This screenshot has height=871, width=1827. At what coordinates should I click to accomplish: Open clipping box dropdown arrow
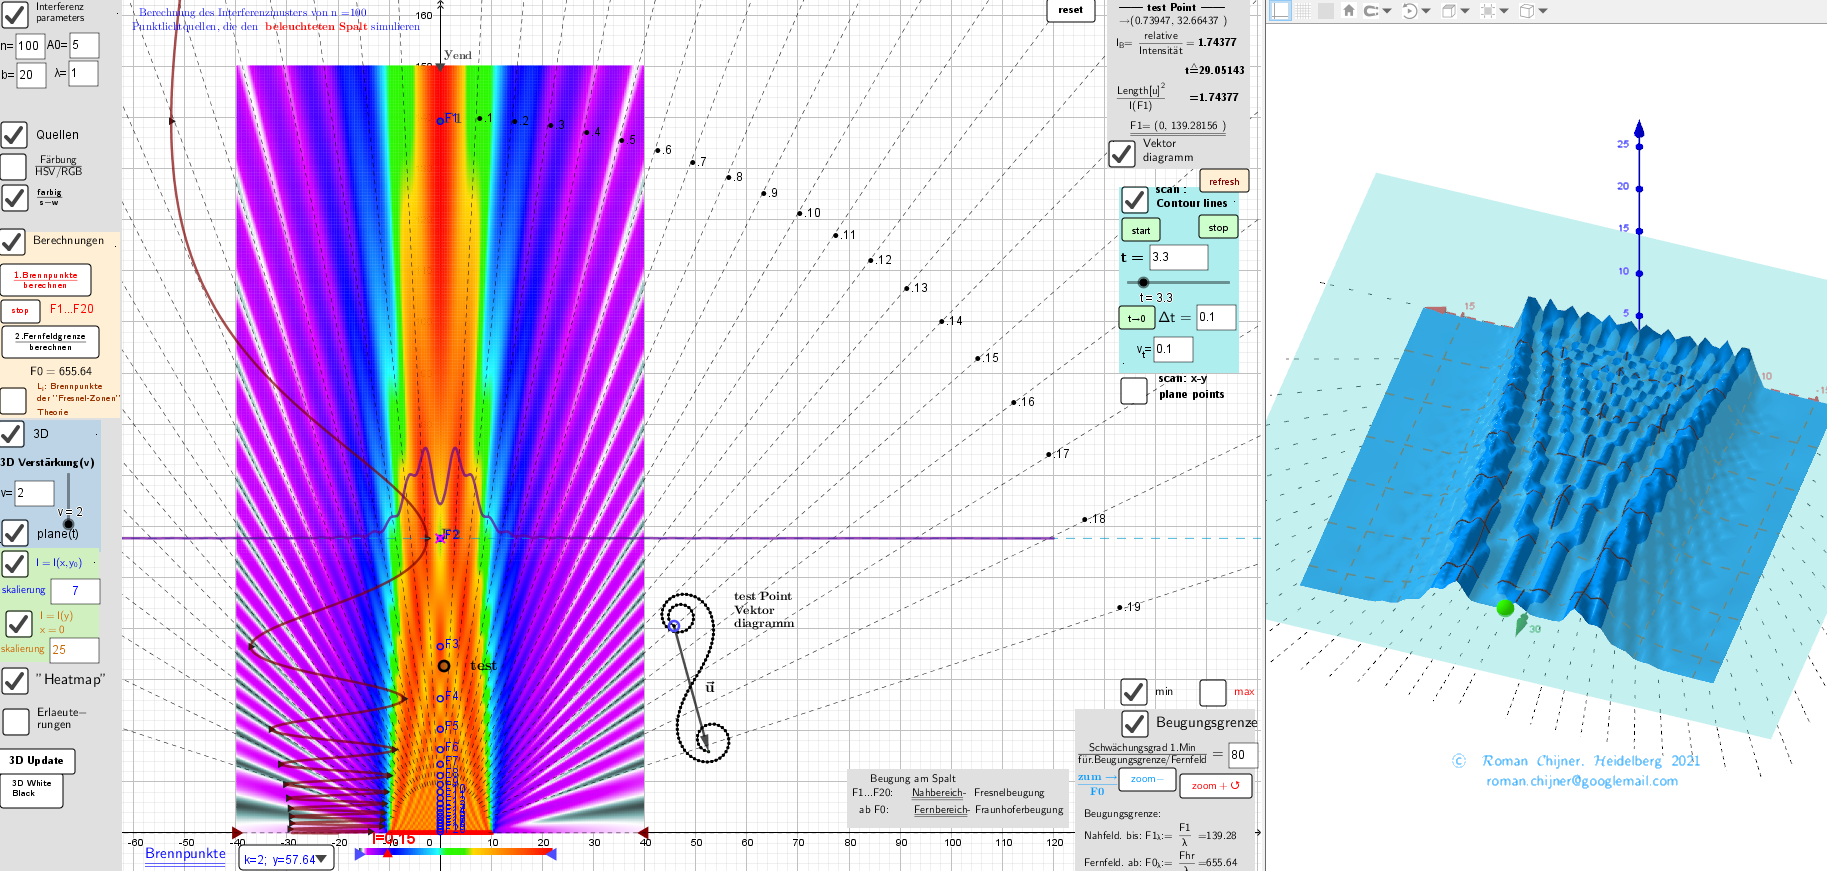coord(1503,11)
